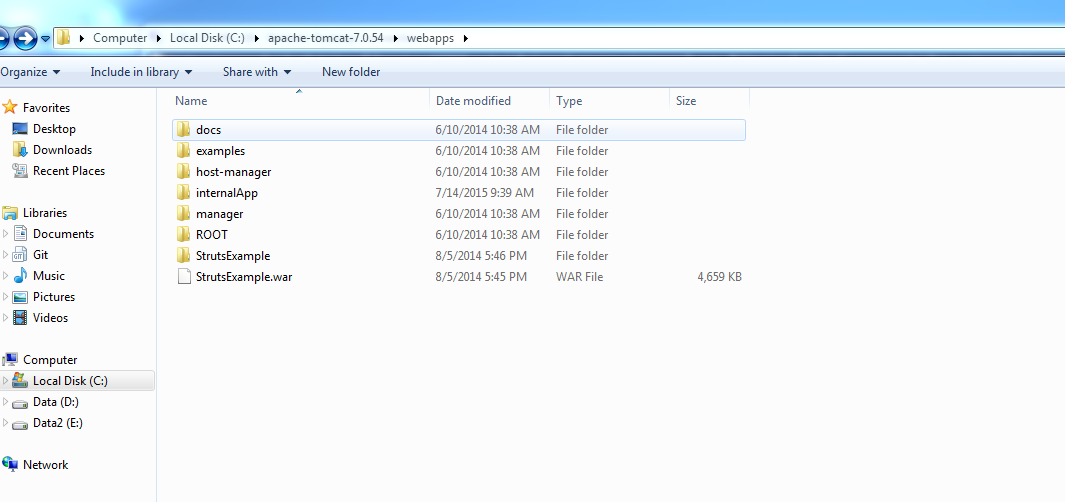Click the 4,659 KB size value
The image size is (1065, 502).
[x=719, y=277]
